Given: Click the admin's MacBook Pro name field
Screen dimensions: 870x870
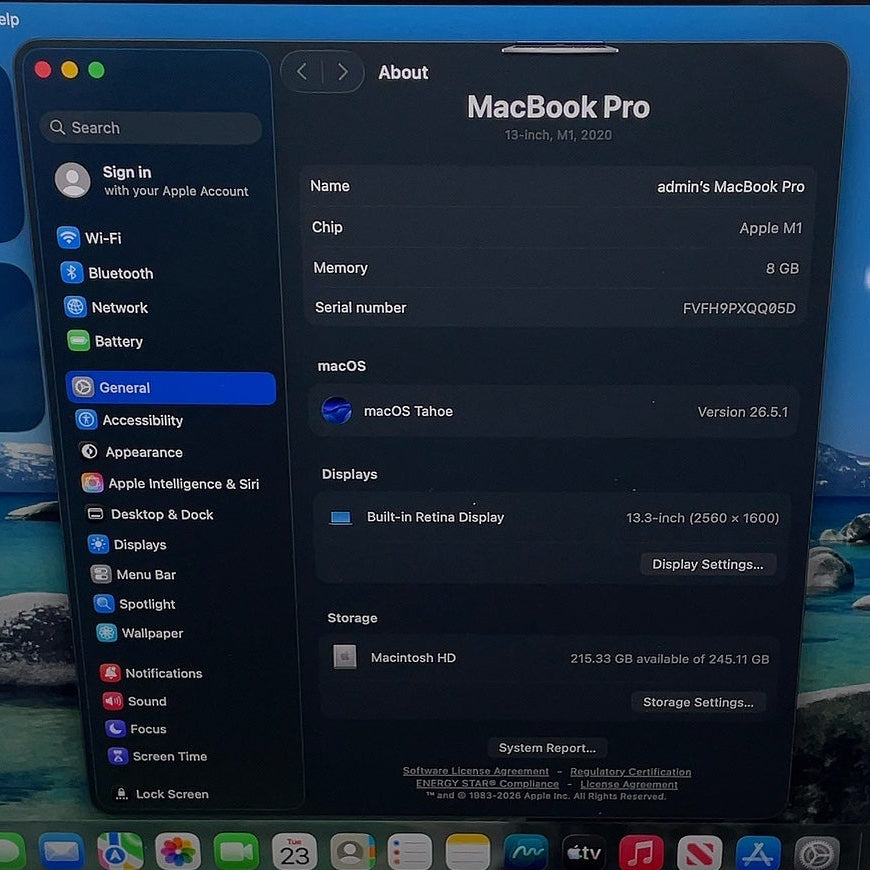Looking at the screenshot, I should 730,187.
